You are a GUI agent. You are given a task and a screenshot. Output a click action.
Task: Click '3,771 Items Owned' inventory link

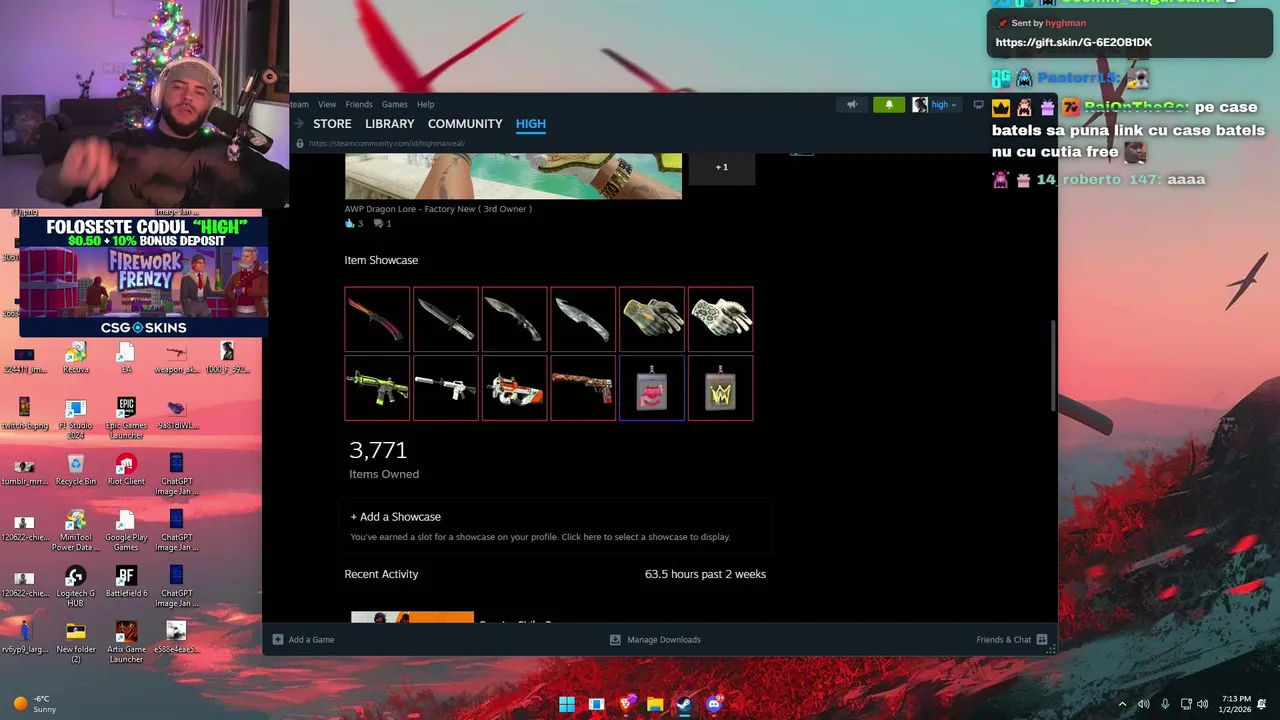tap(384, 459)
